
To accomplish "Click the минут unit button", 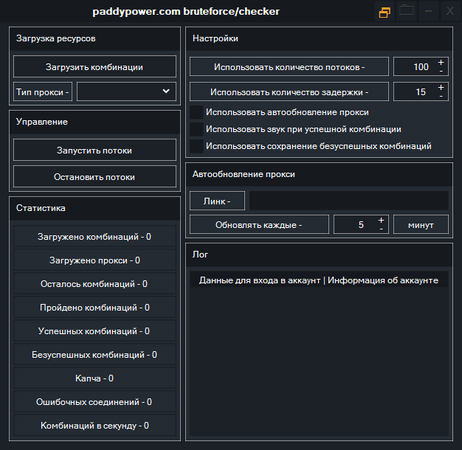I will coord(421,225).
